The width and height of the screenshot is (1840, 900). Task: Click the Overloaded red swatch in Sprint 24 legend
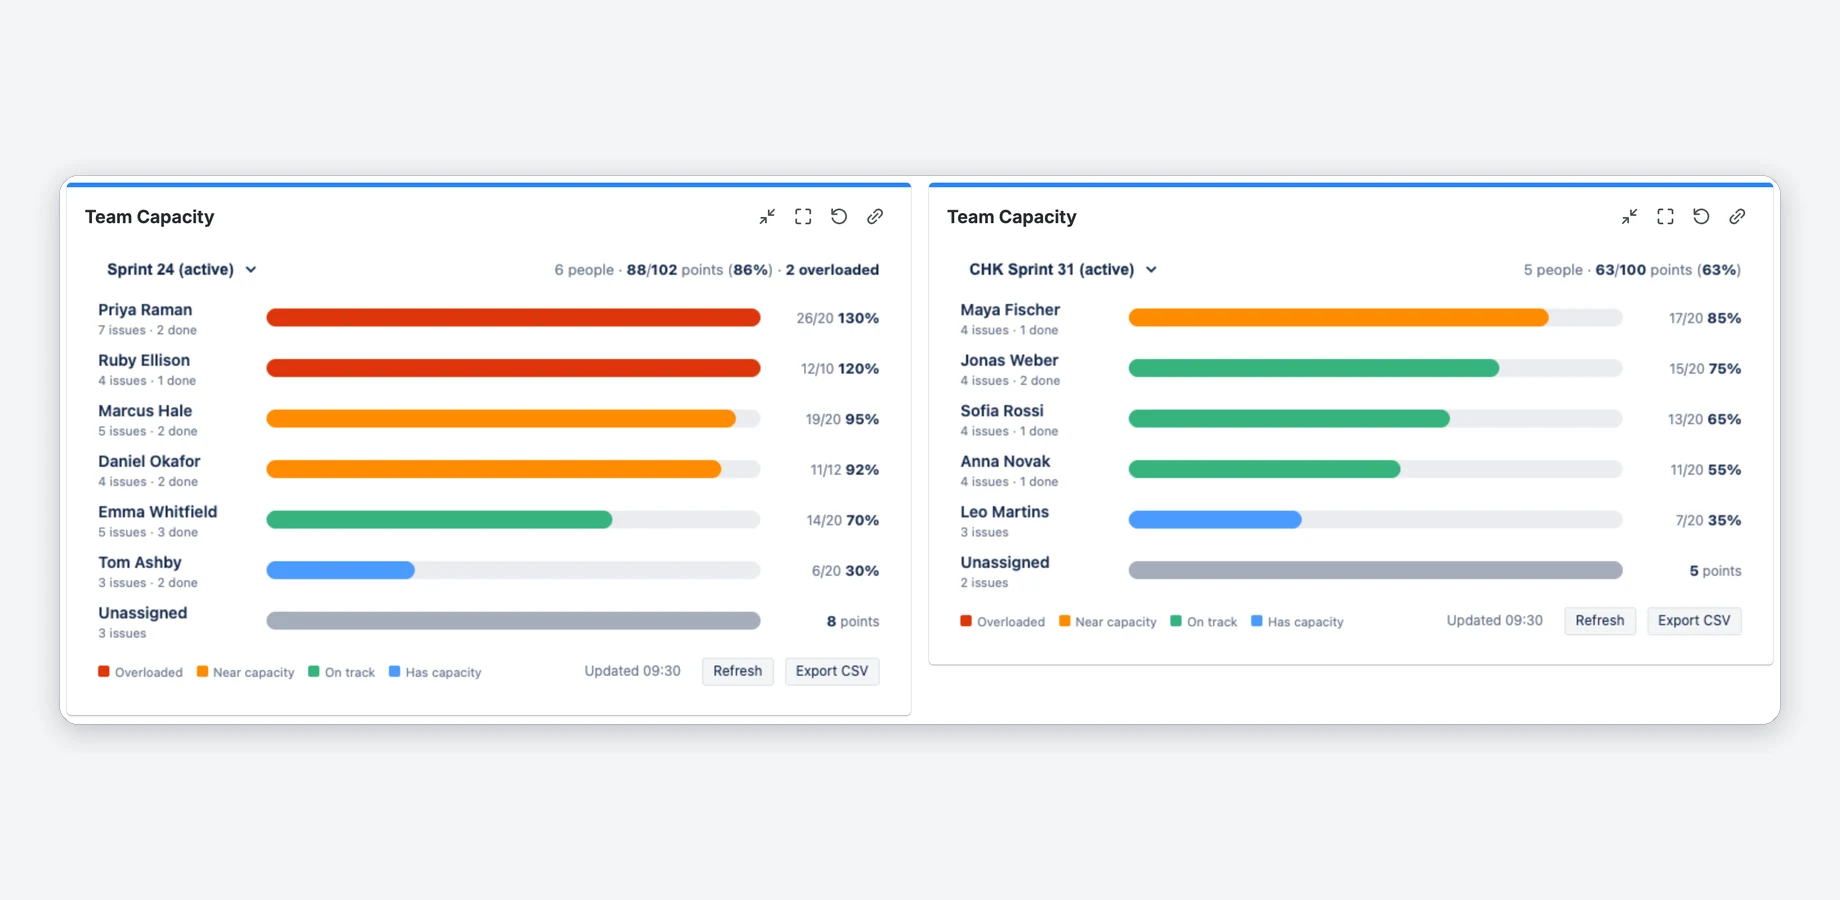tap(104, 671)
